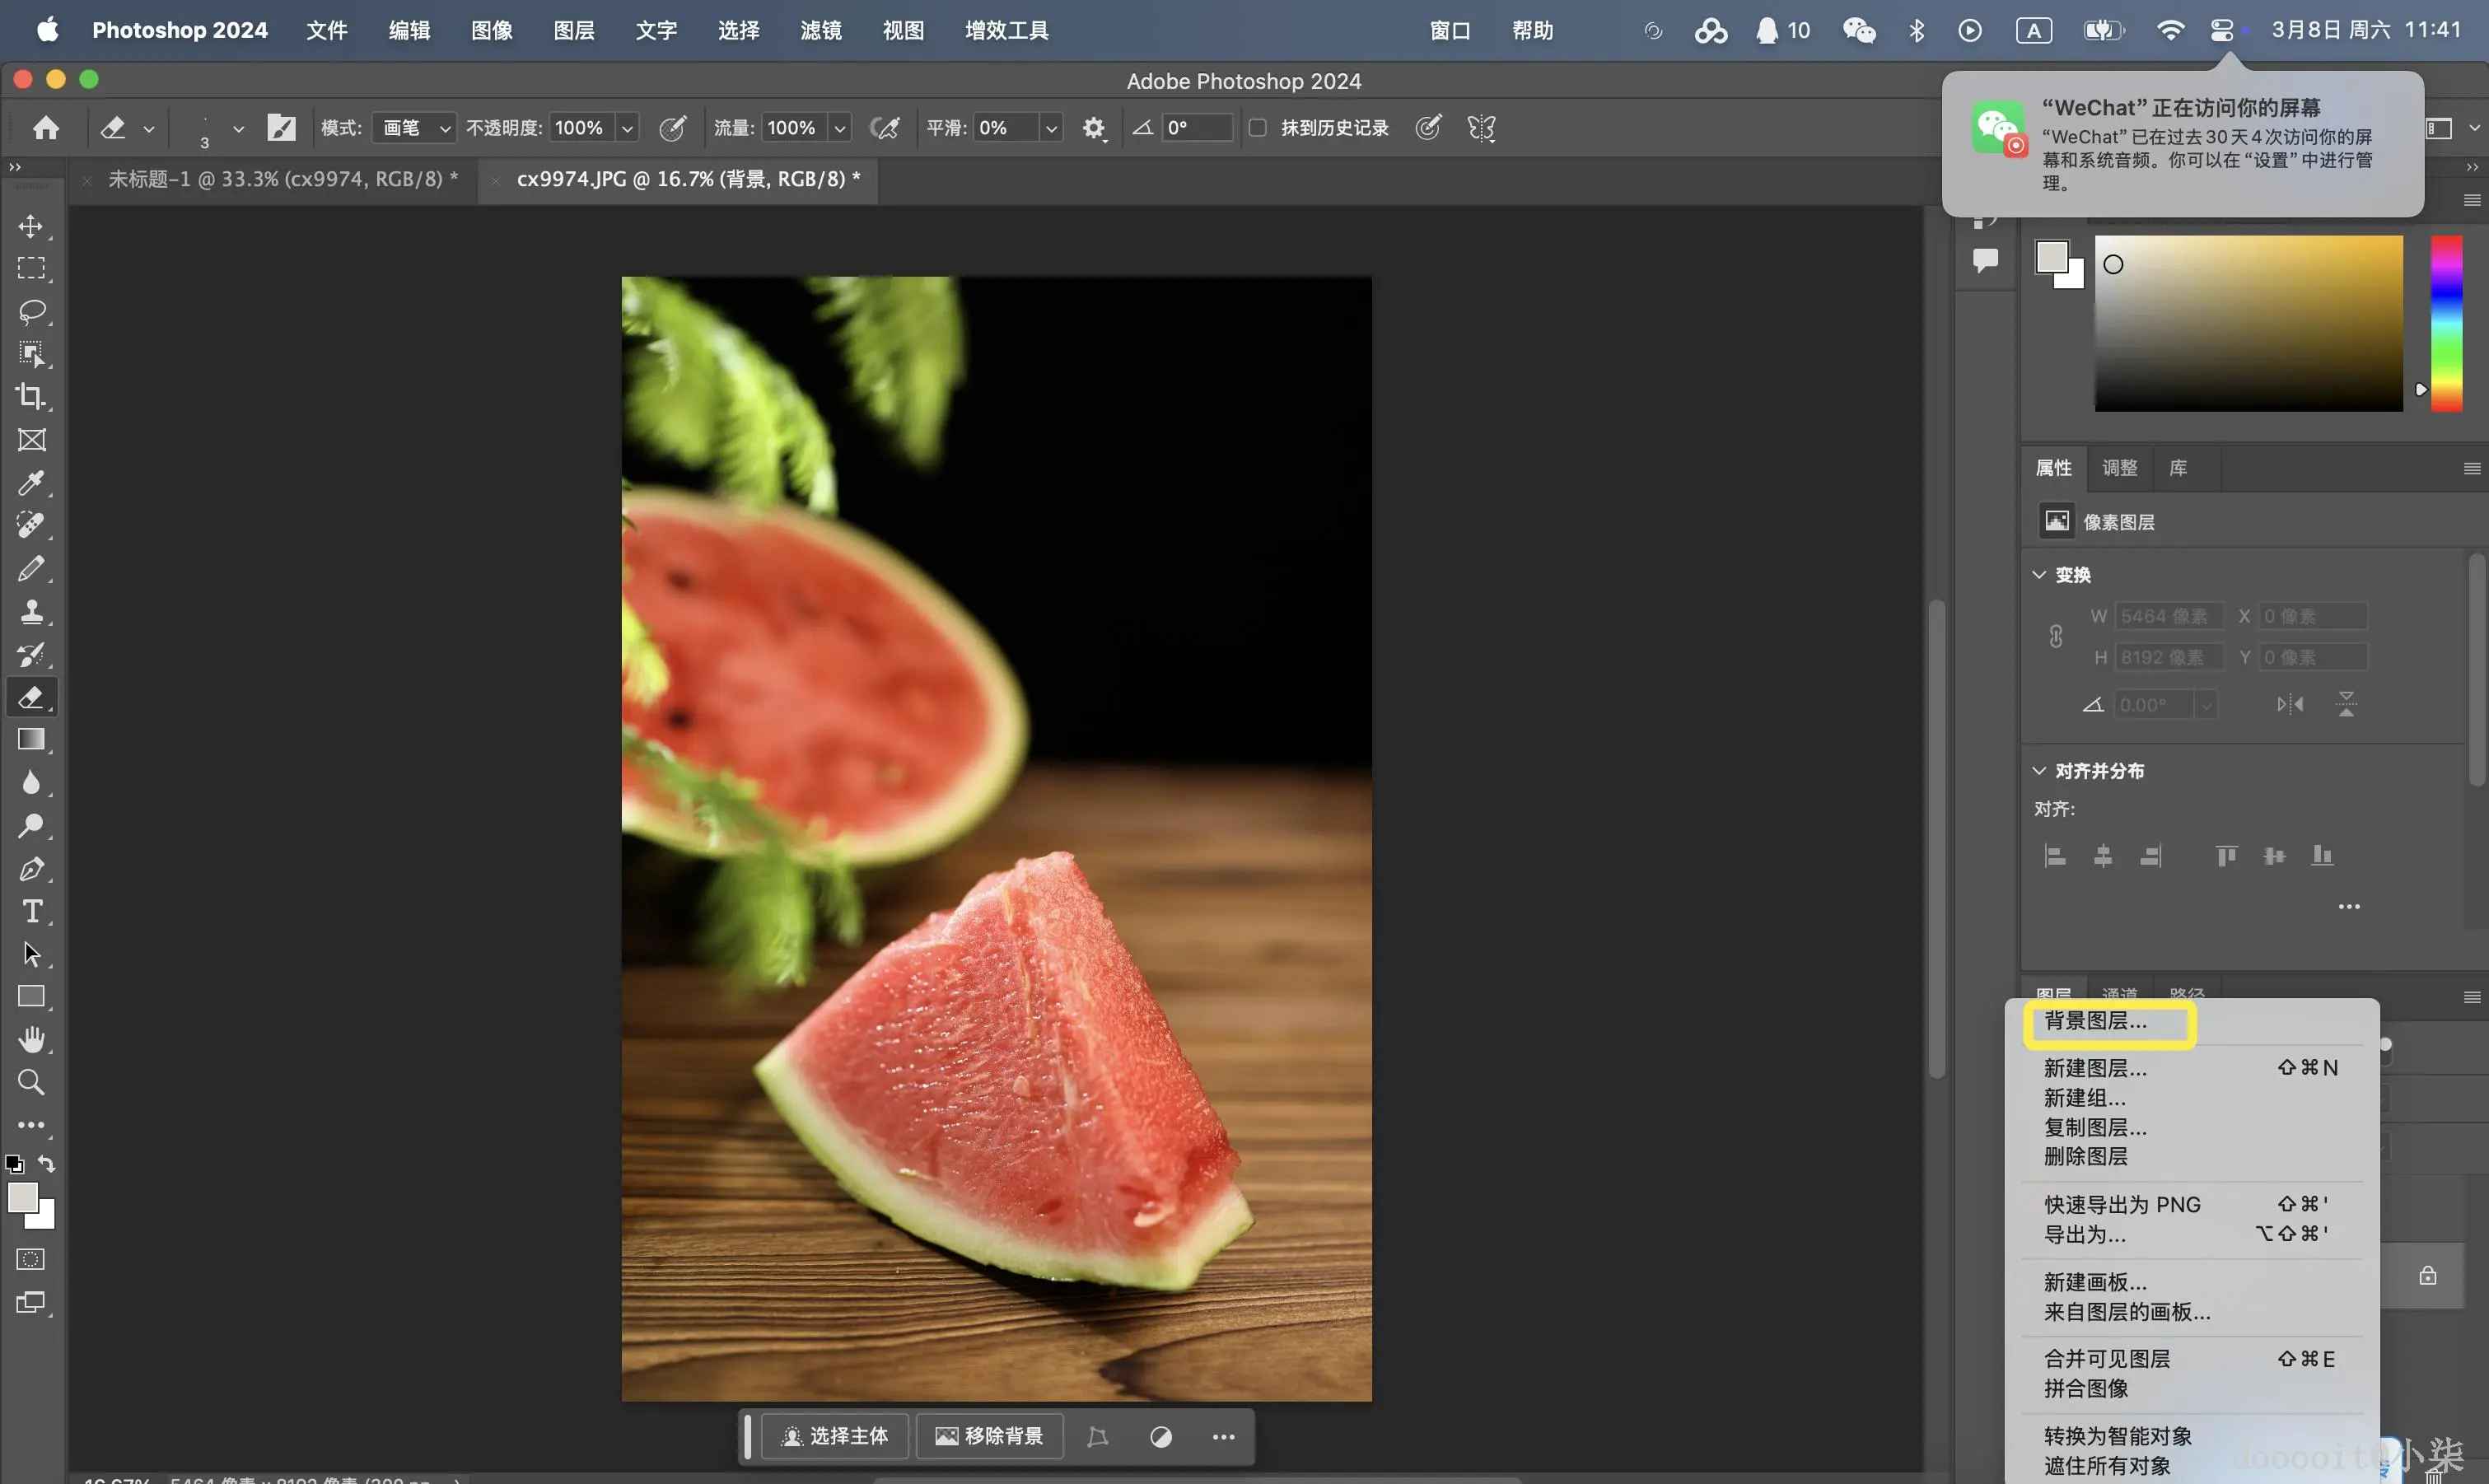Select the Horizontal Type tool

(x=31, y=911)
